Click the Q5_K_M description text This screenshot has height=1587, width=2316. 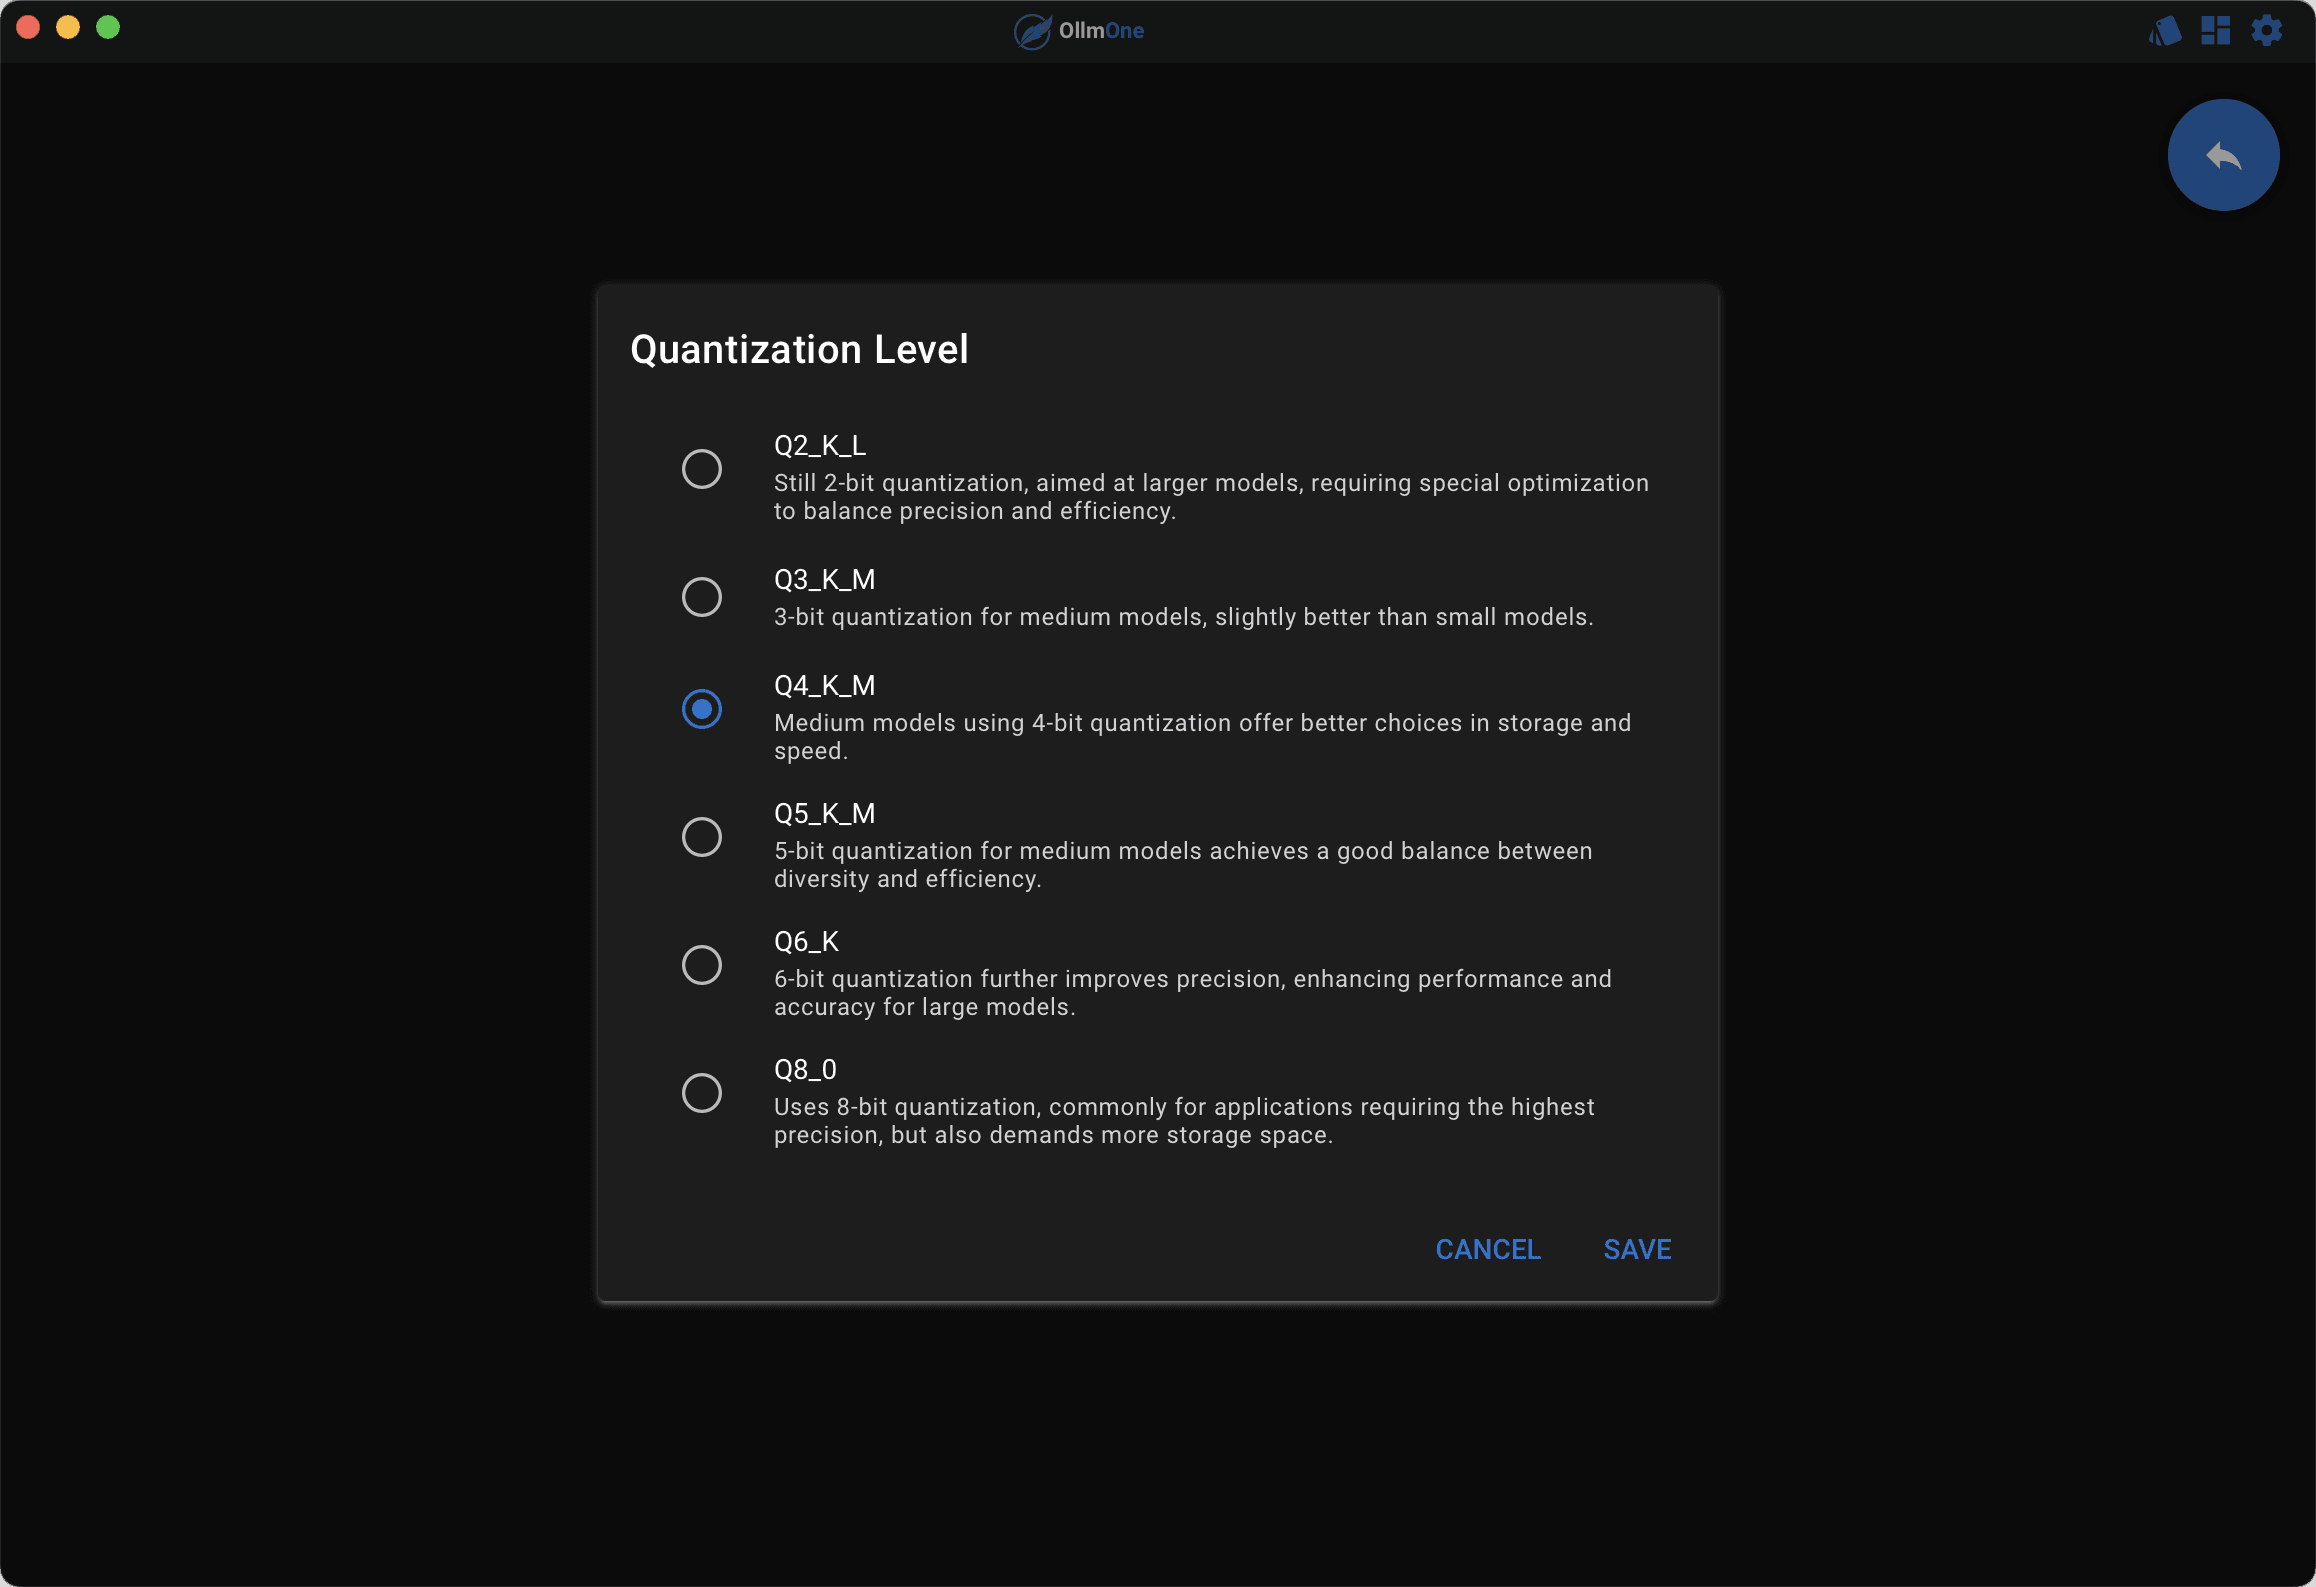(1182, 865)
